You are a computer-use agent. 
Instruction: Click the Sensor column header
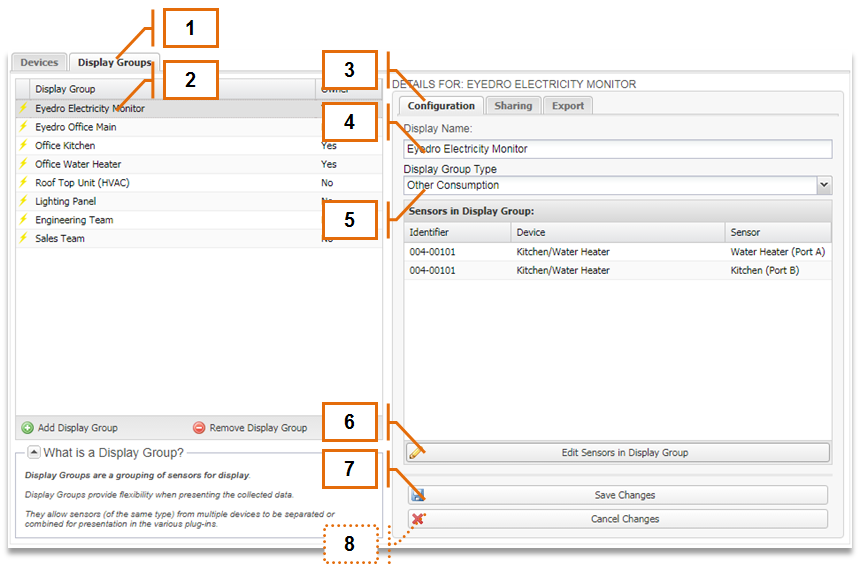(x=778, y=232)
